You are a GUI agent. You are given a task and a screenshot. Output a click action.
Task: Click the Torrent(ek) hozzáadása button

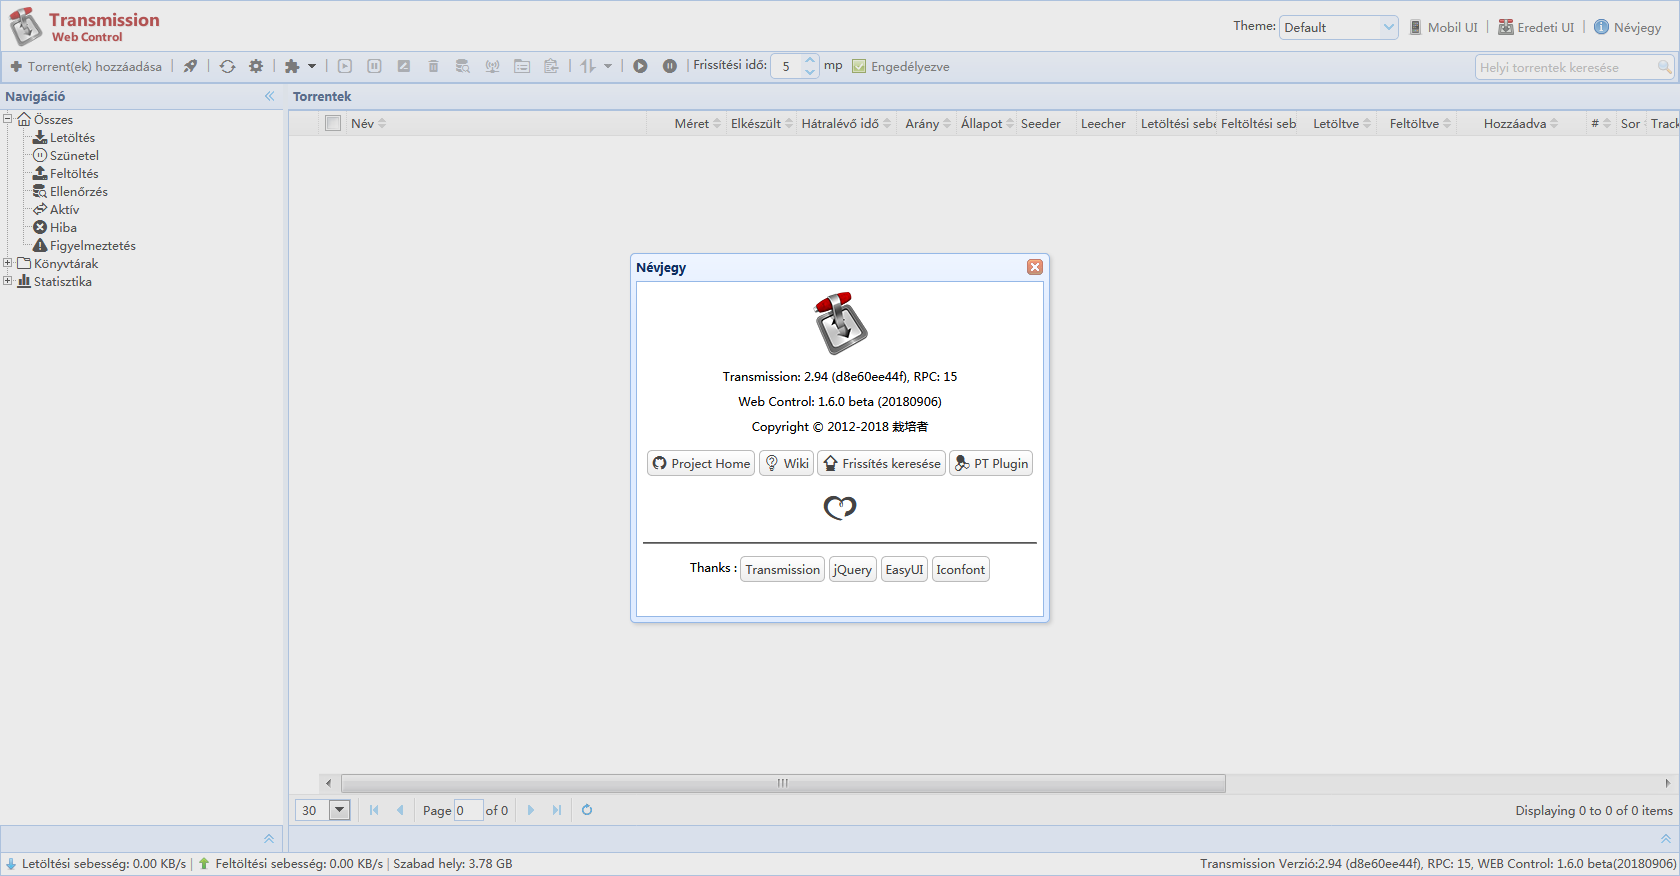coord(86,66)
